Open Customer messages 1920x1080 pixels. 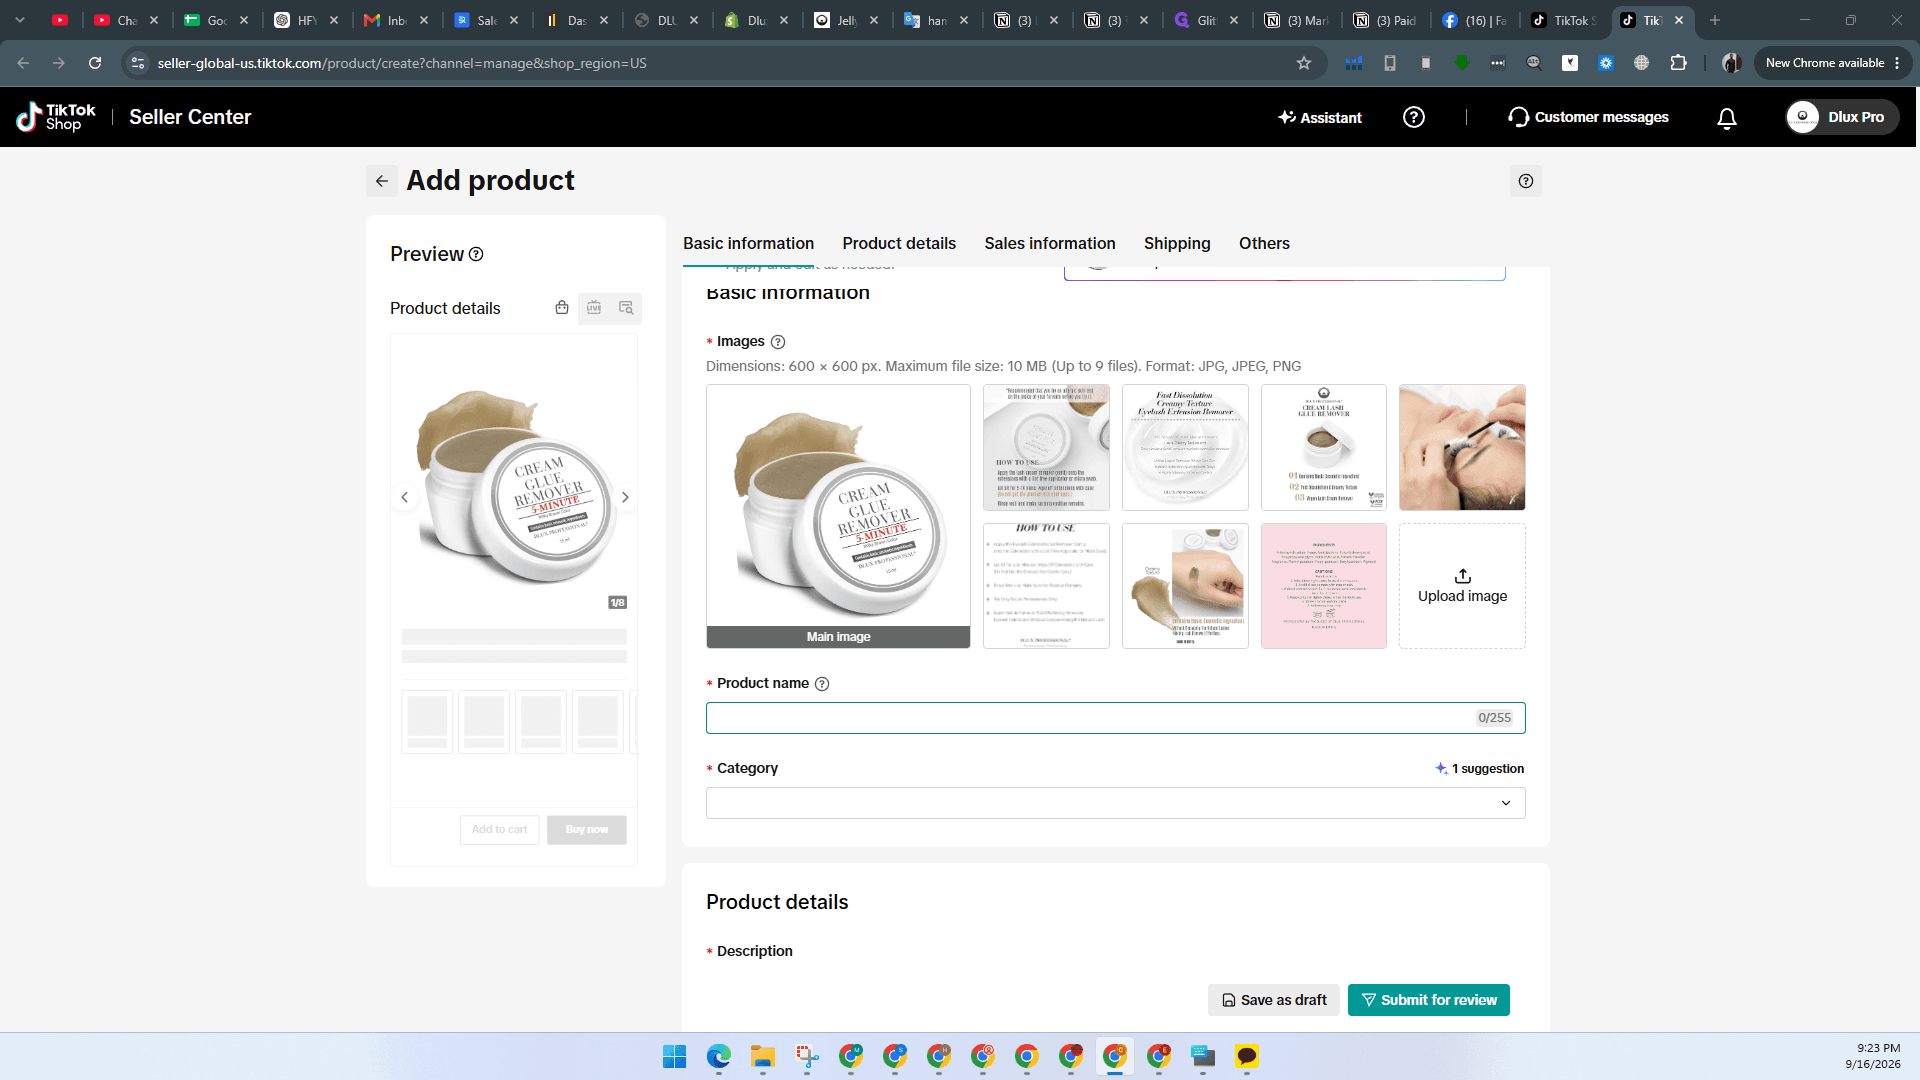tap(1588, 117)
